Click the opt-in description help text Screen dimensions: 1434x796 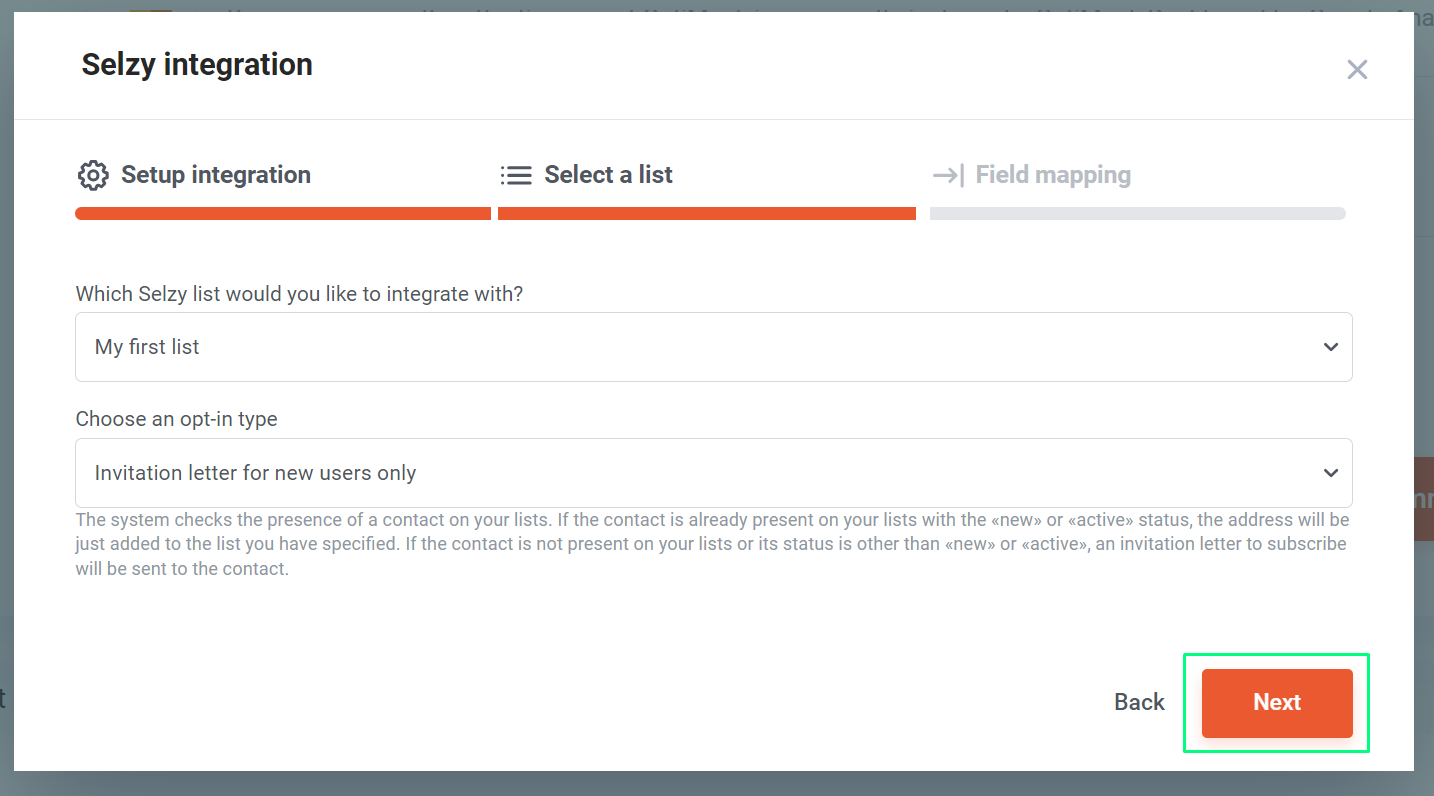[x=712, y=545]
